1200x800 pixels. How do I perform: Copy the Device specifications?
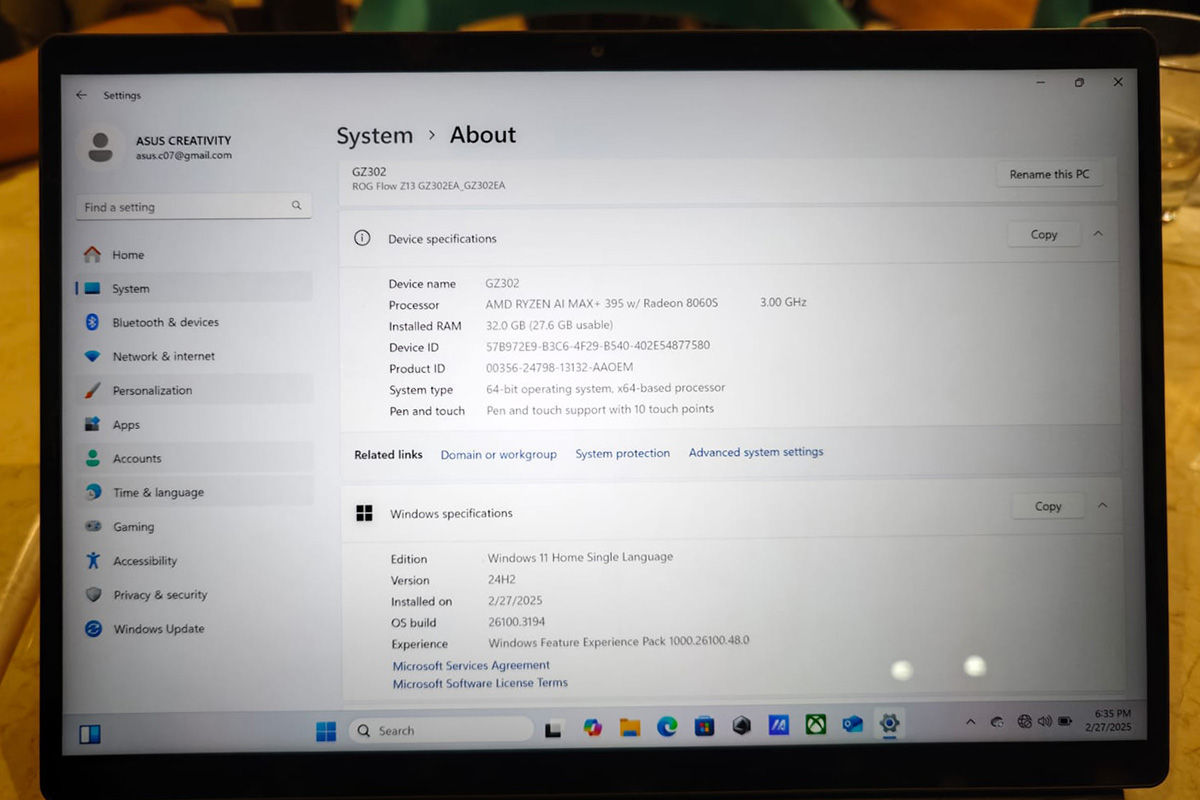tap(1044, 234)
